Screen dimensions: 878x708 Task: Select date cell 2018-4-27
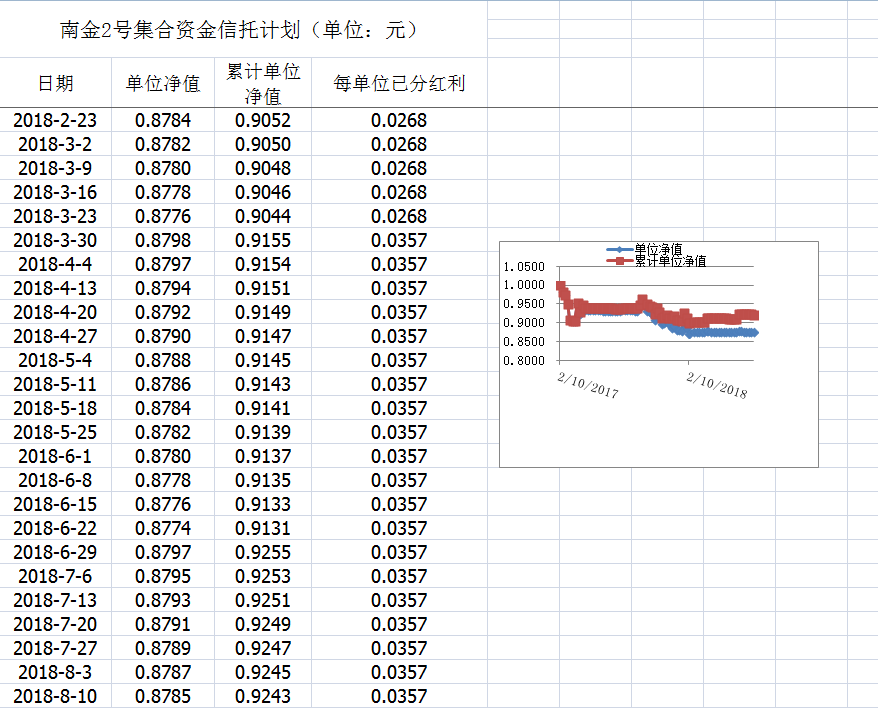pyautogui.click(x=55, y=336)
